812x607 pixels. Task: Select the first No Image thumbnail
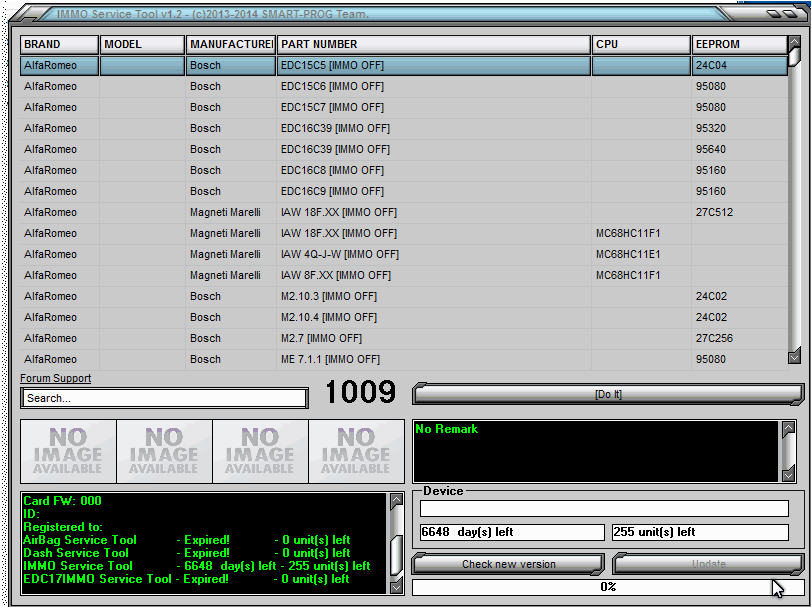[68, 451]
